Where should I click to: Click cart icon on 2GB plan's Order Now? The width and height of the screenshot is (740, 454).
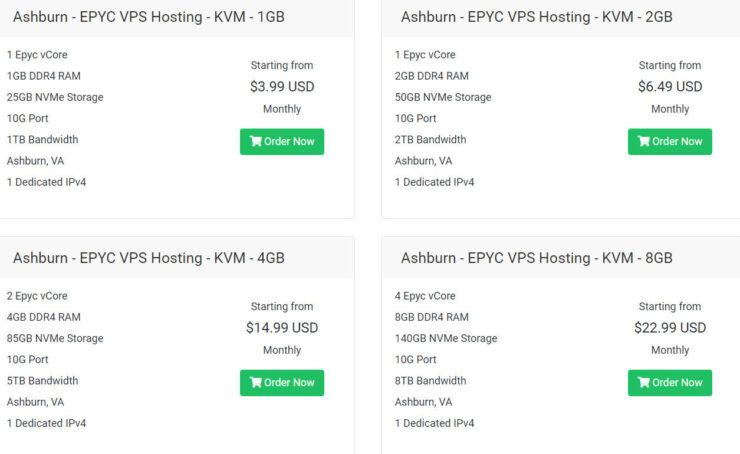[x=644, y=141]
